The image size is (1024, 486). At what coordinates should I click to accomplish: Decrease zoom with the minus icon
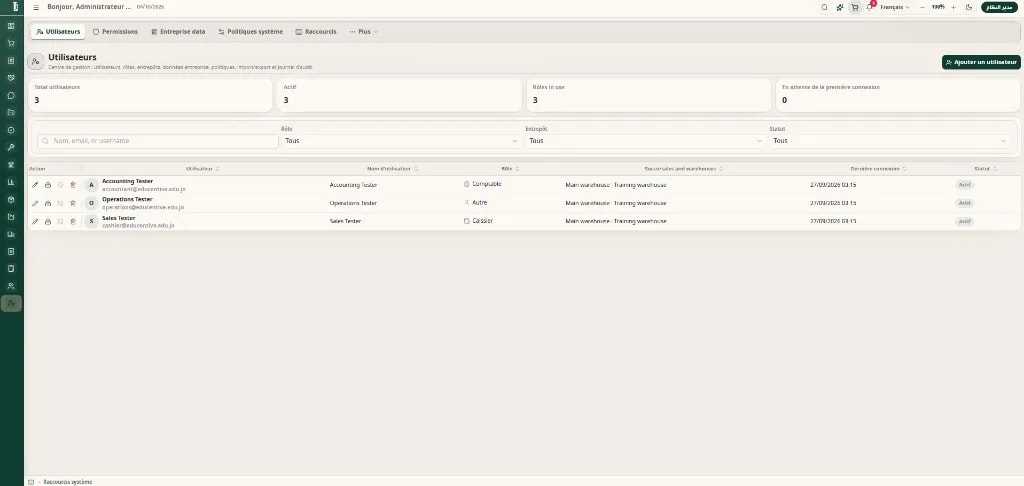coord(922,7)
